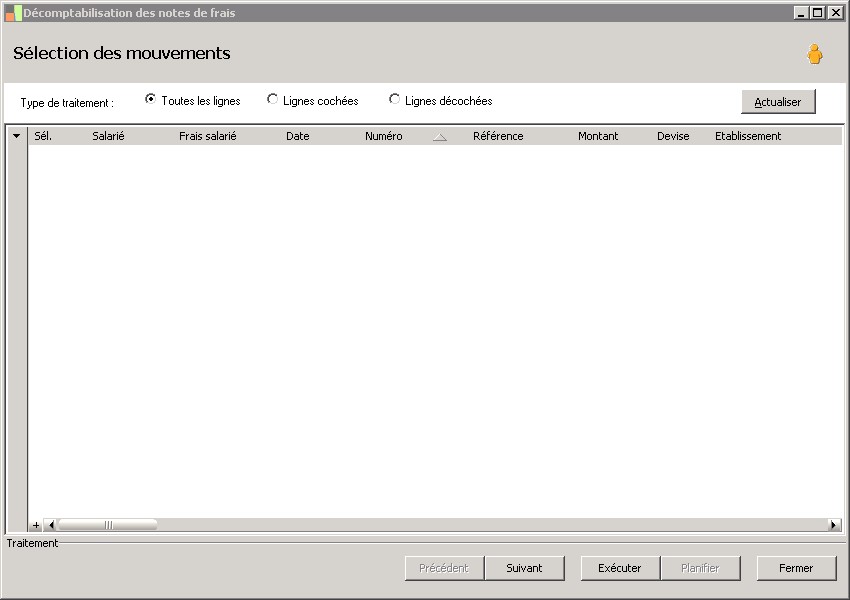Click the Etablissement column header
Image resolution: width=850 pixels, height=600 pixels.
click(748, 136)
